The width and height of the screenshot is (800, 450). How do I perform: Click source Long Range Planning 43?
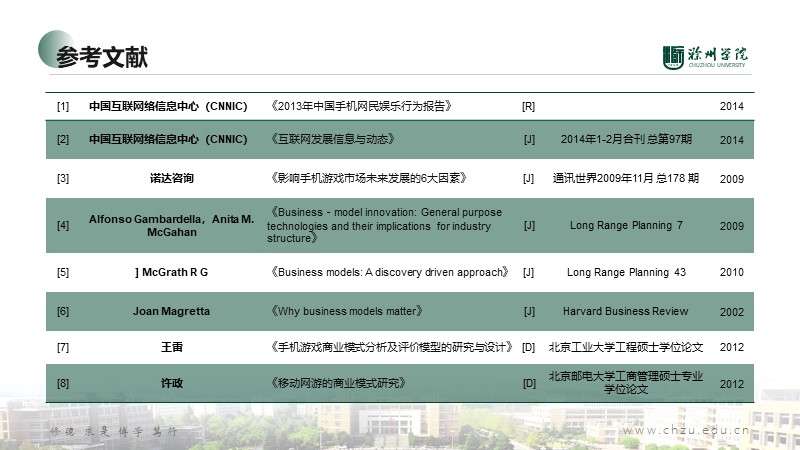(626, 272)
